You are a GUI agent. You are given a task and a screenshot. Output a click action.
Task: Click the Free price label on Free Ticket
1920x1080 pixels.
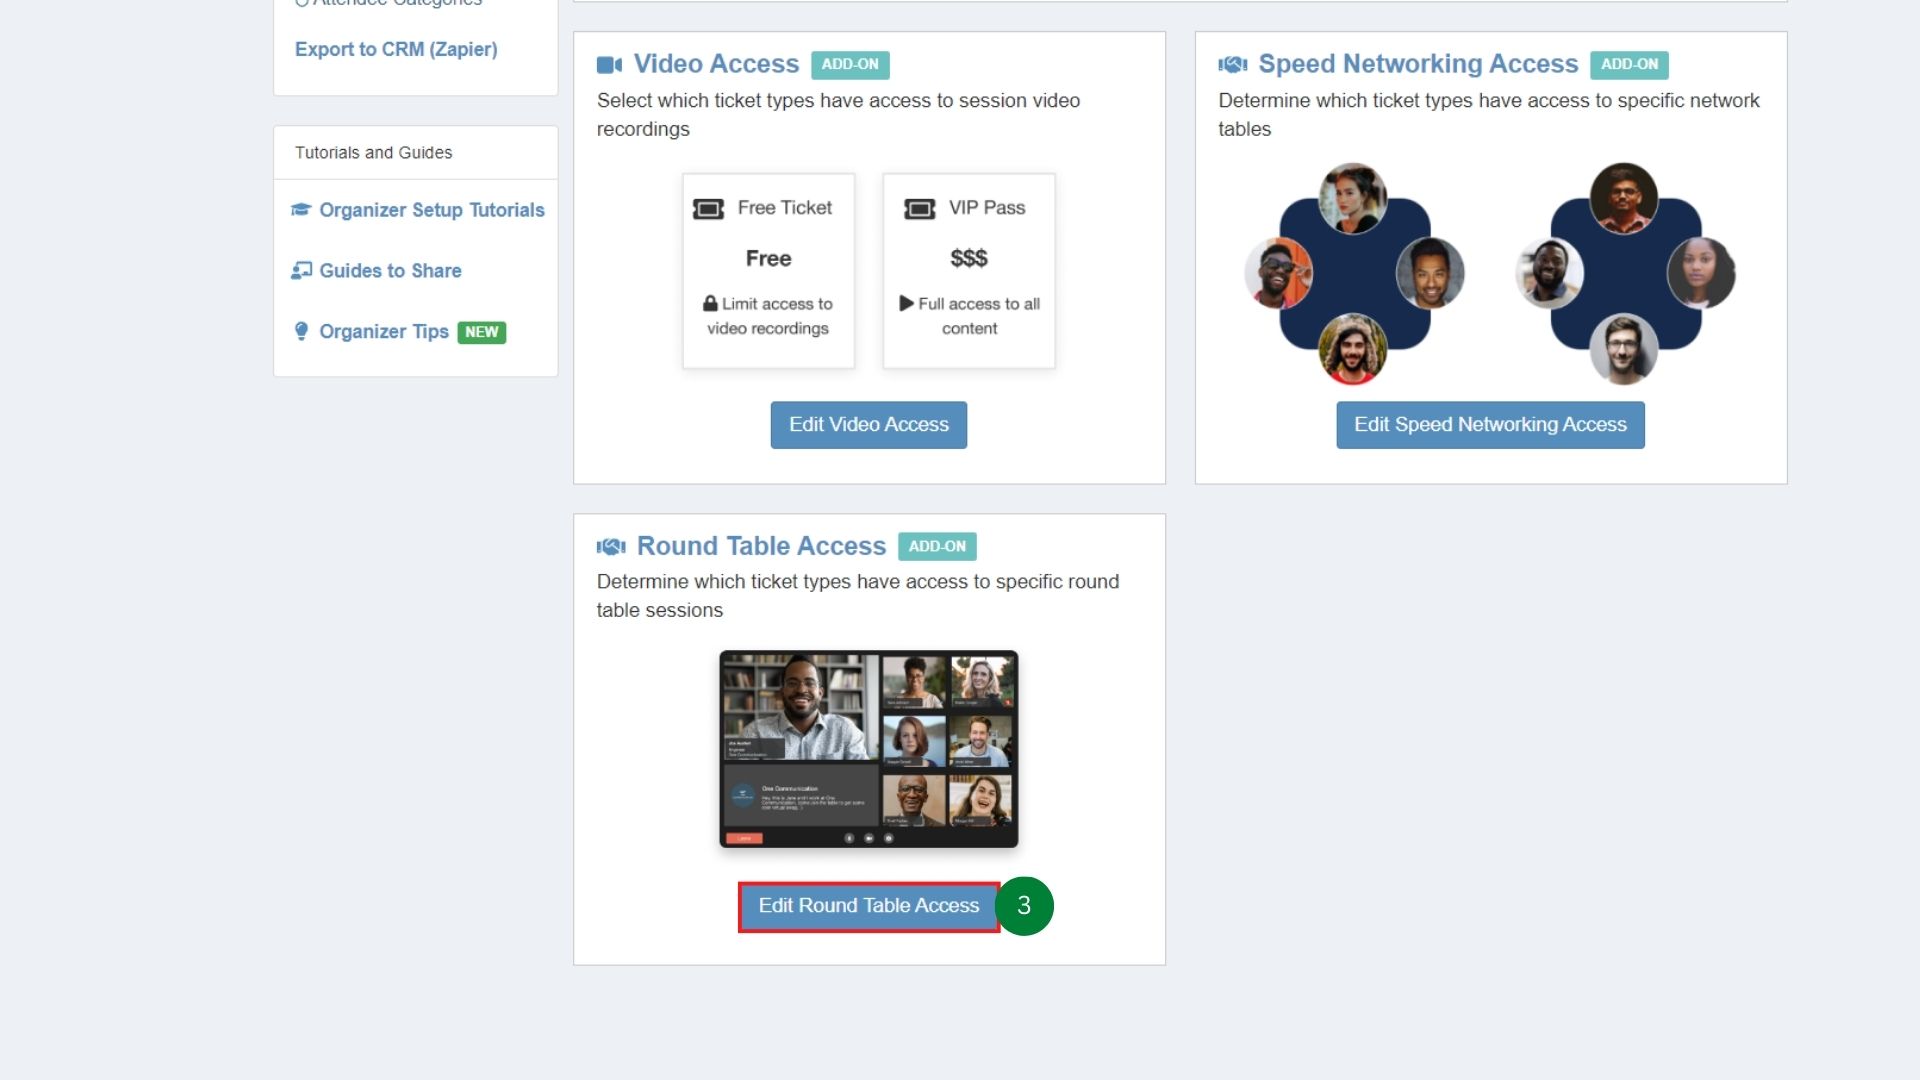coord(768,258)
